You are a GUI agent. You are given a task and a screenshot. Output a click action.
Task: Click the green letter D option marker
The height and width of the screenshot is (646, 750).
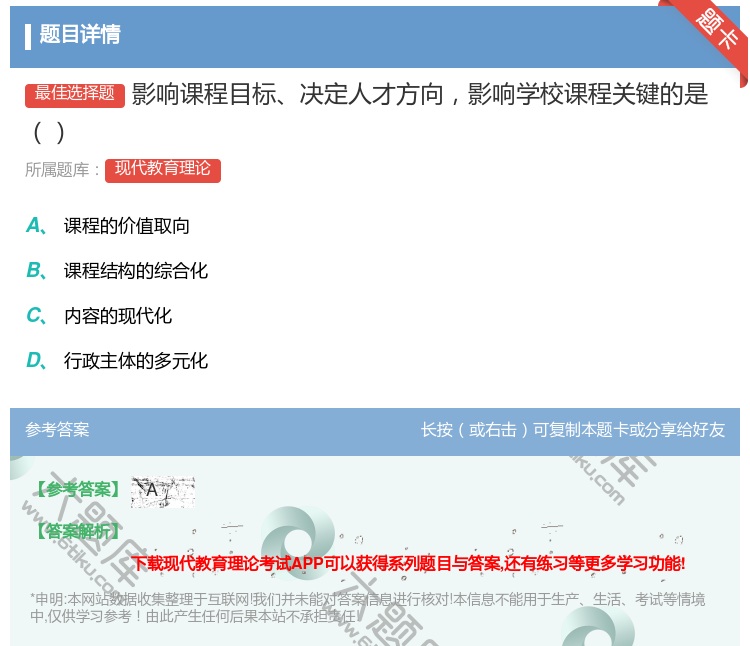coord(36,360)
